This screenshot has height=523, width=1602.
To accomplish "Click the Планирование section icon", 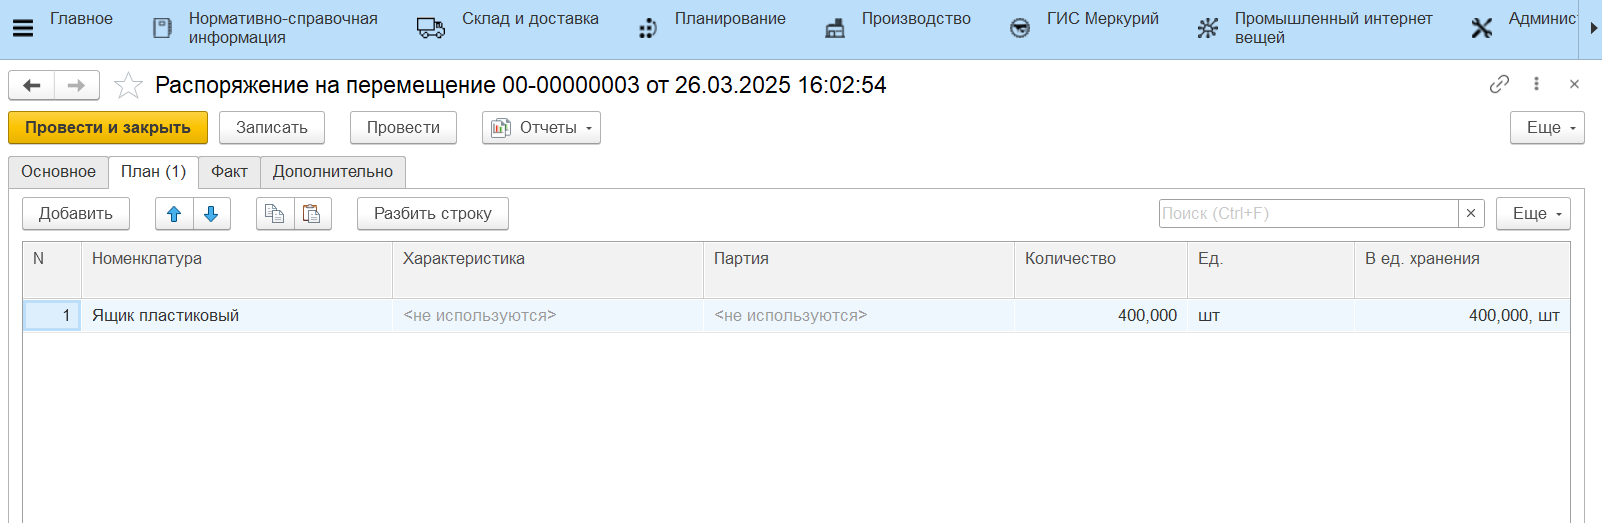I will 648,28.
